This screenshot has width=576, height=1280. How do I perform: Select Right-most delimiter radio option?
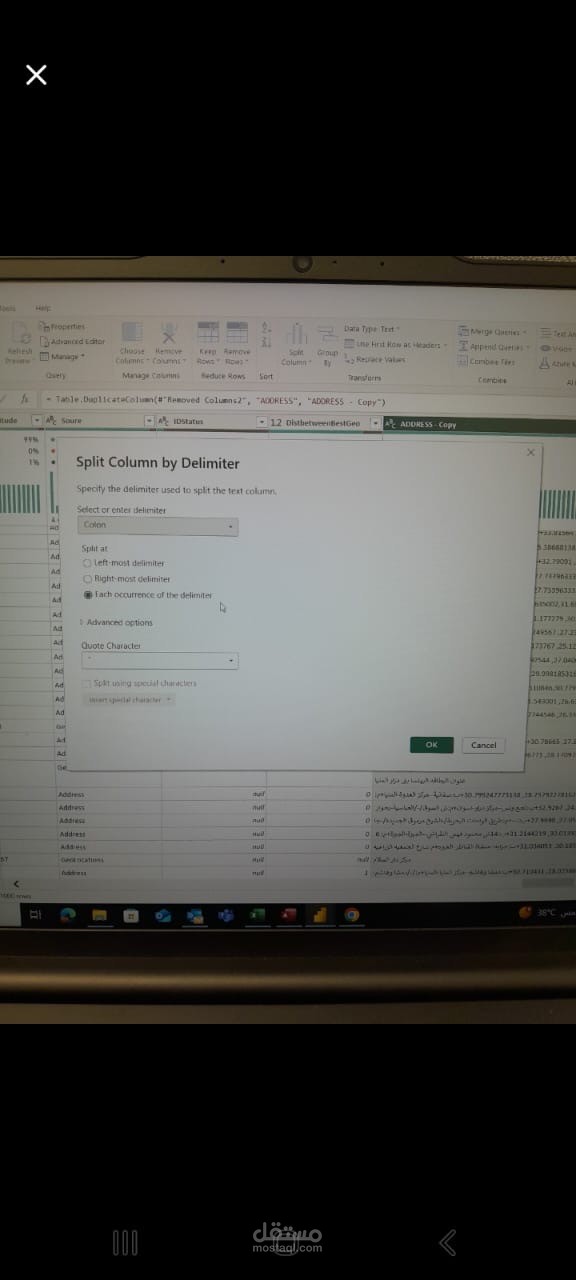(125, 578)
